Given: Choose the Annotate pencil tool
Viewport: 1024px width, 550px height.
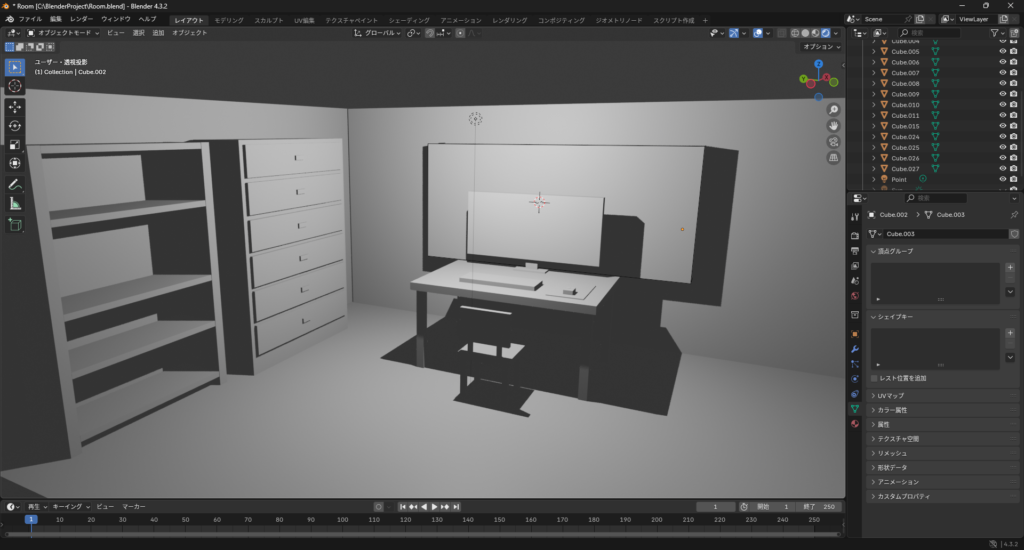Looking at the screenshot, I should (15, 185).
